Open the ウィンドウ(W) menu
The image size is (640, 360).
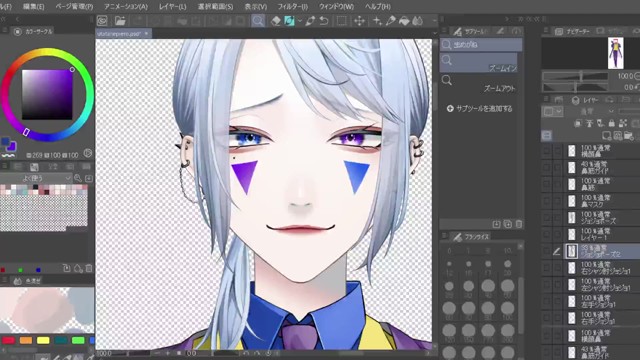click(x=336, y=7)
